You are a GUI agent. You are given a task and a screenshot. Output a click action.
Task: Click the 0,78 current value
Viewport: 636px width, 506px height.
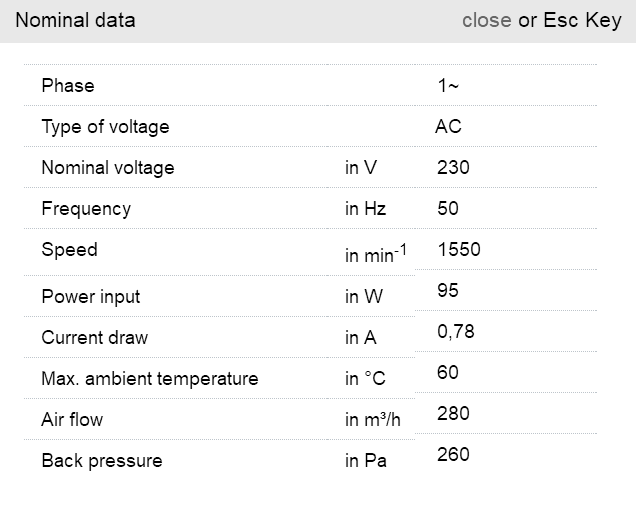click(x=456, y=331)
